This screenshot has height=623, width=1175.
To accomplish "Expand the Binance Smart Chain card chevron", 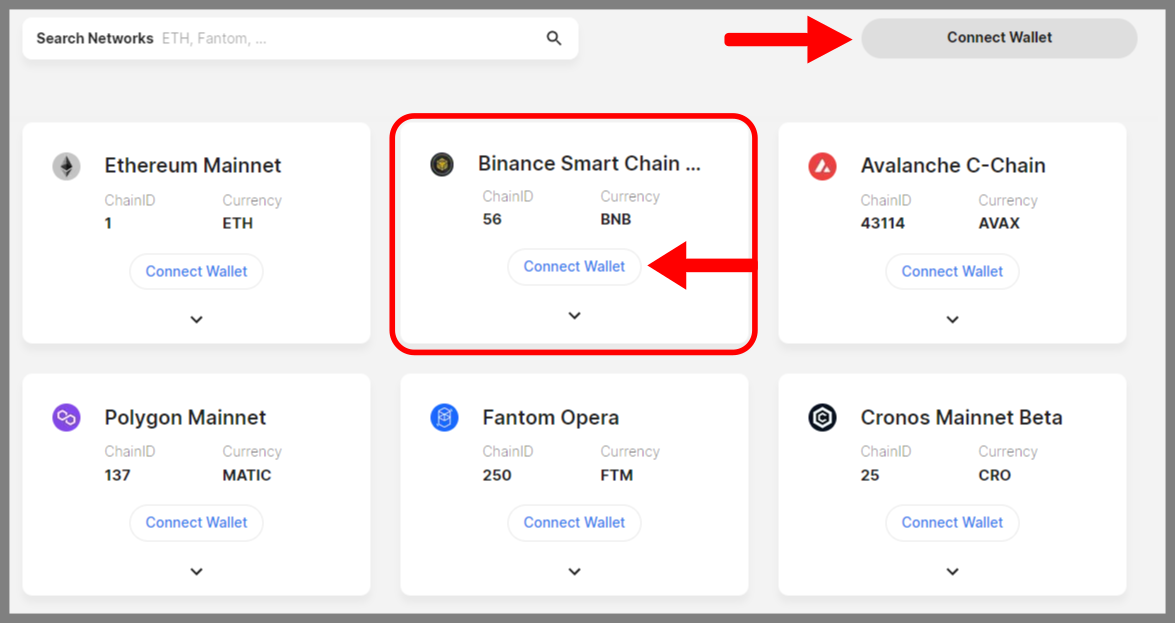I will tap(574, 316).
